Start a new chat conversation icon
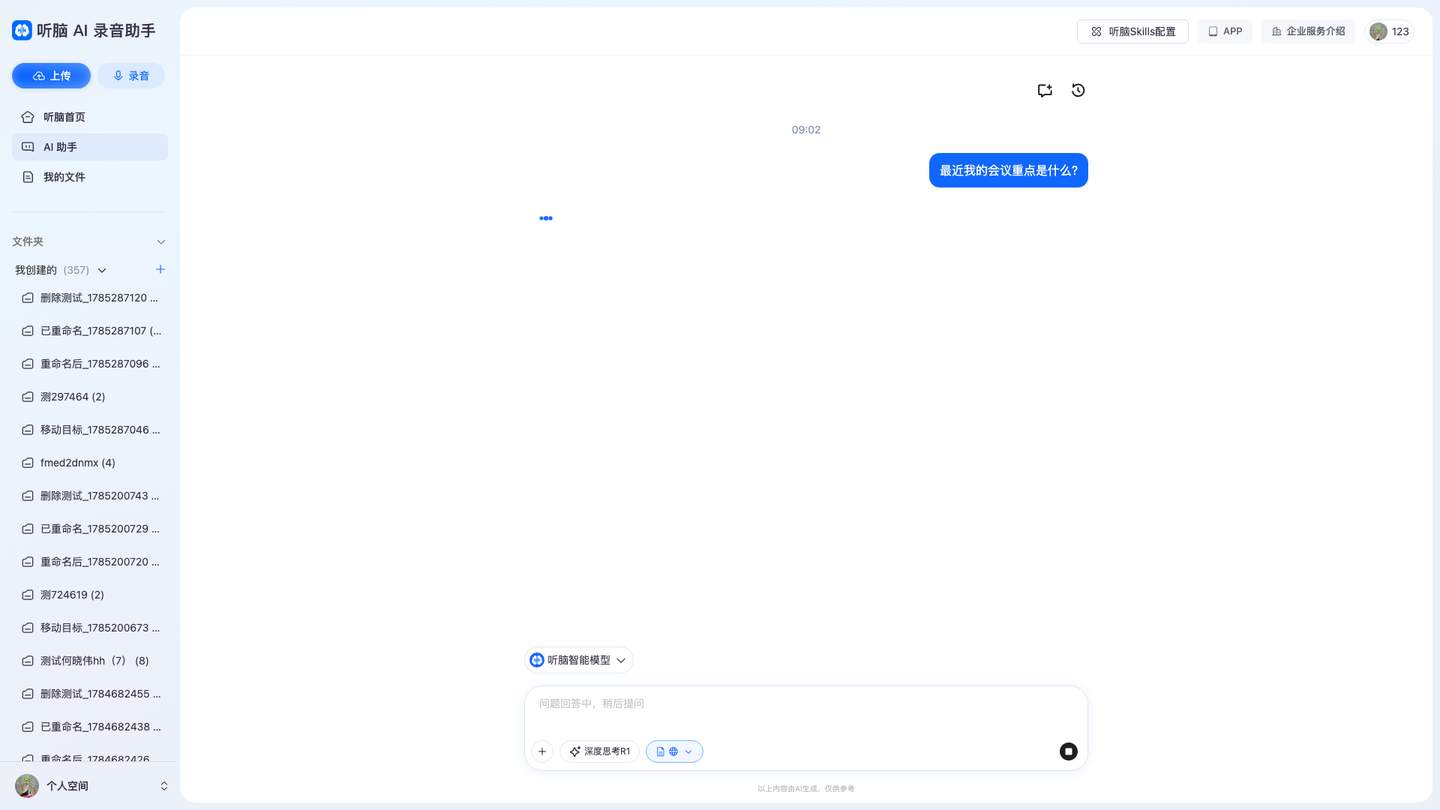This screenshot has width=1440, height=810. pos(1045,90)
